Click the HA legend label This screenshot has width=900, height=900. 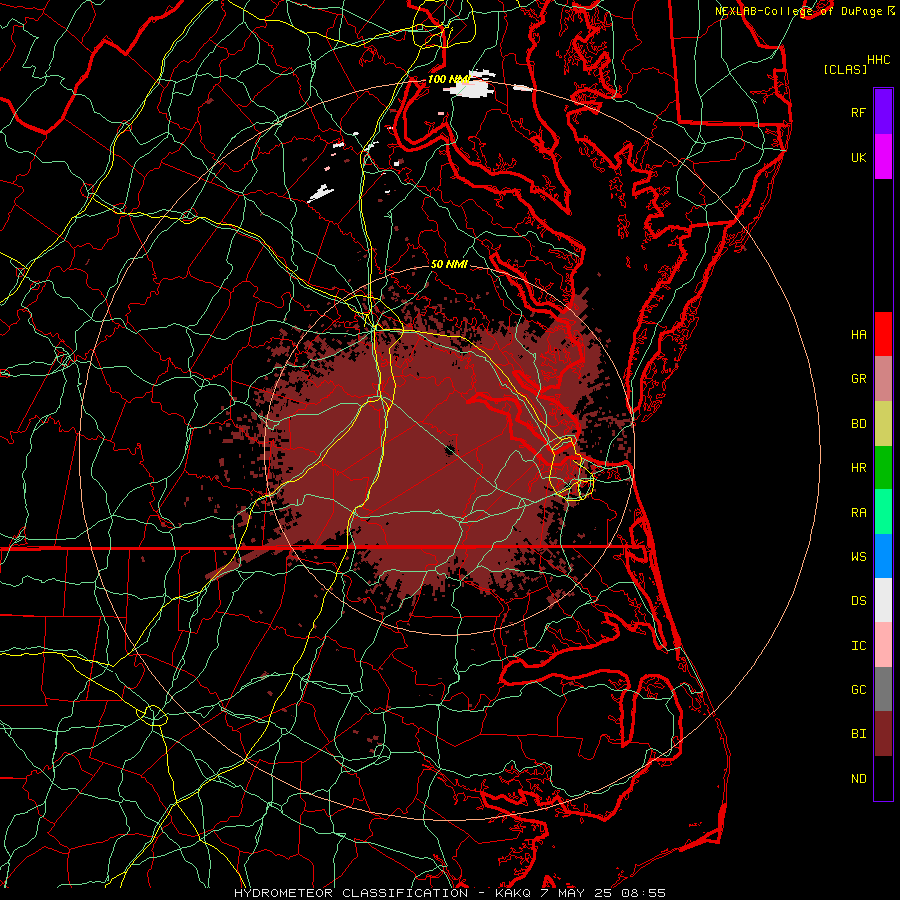pos(858,335)
